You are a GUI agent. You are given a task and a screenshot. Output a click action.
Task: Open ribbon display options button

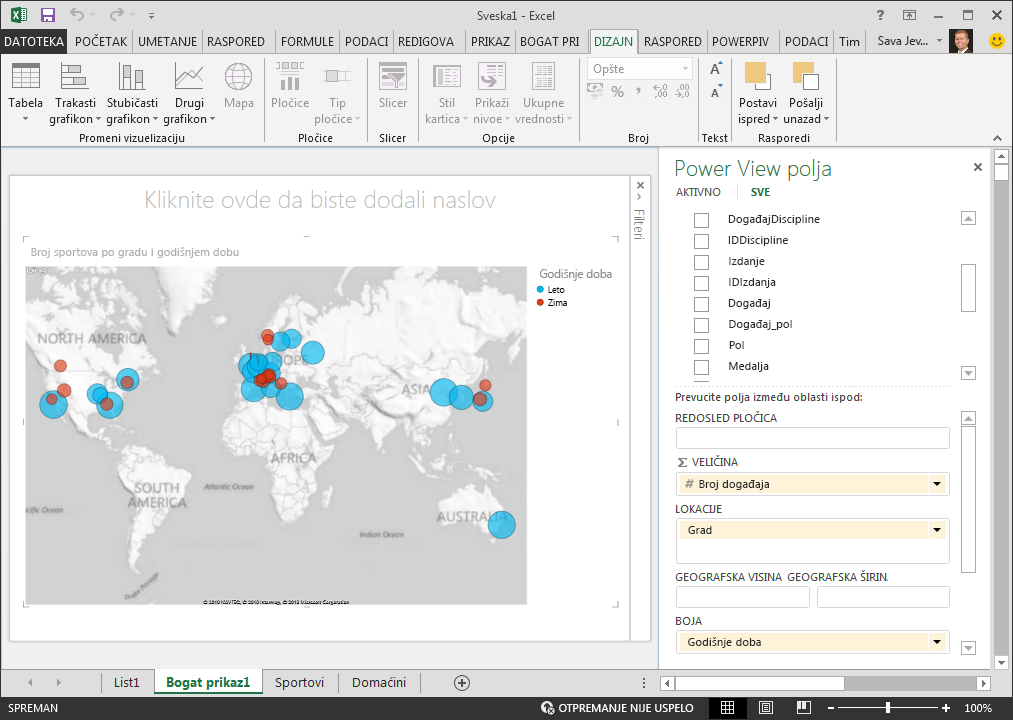point(910,15)
